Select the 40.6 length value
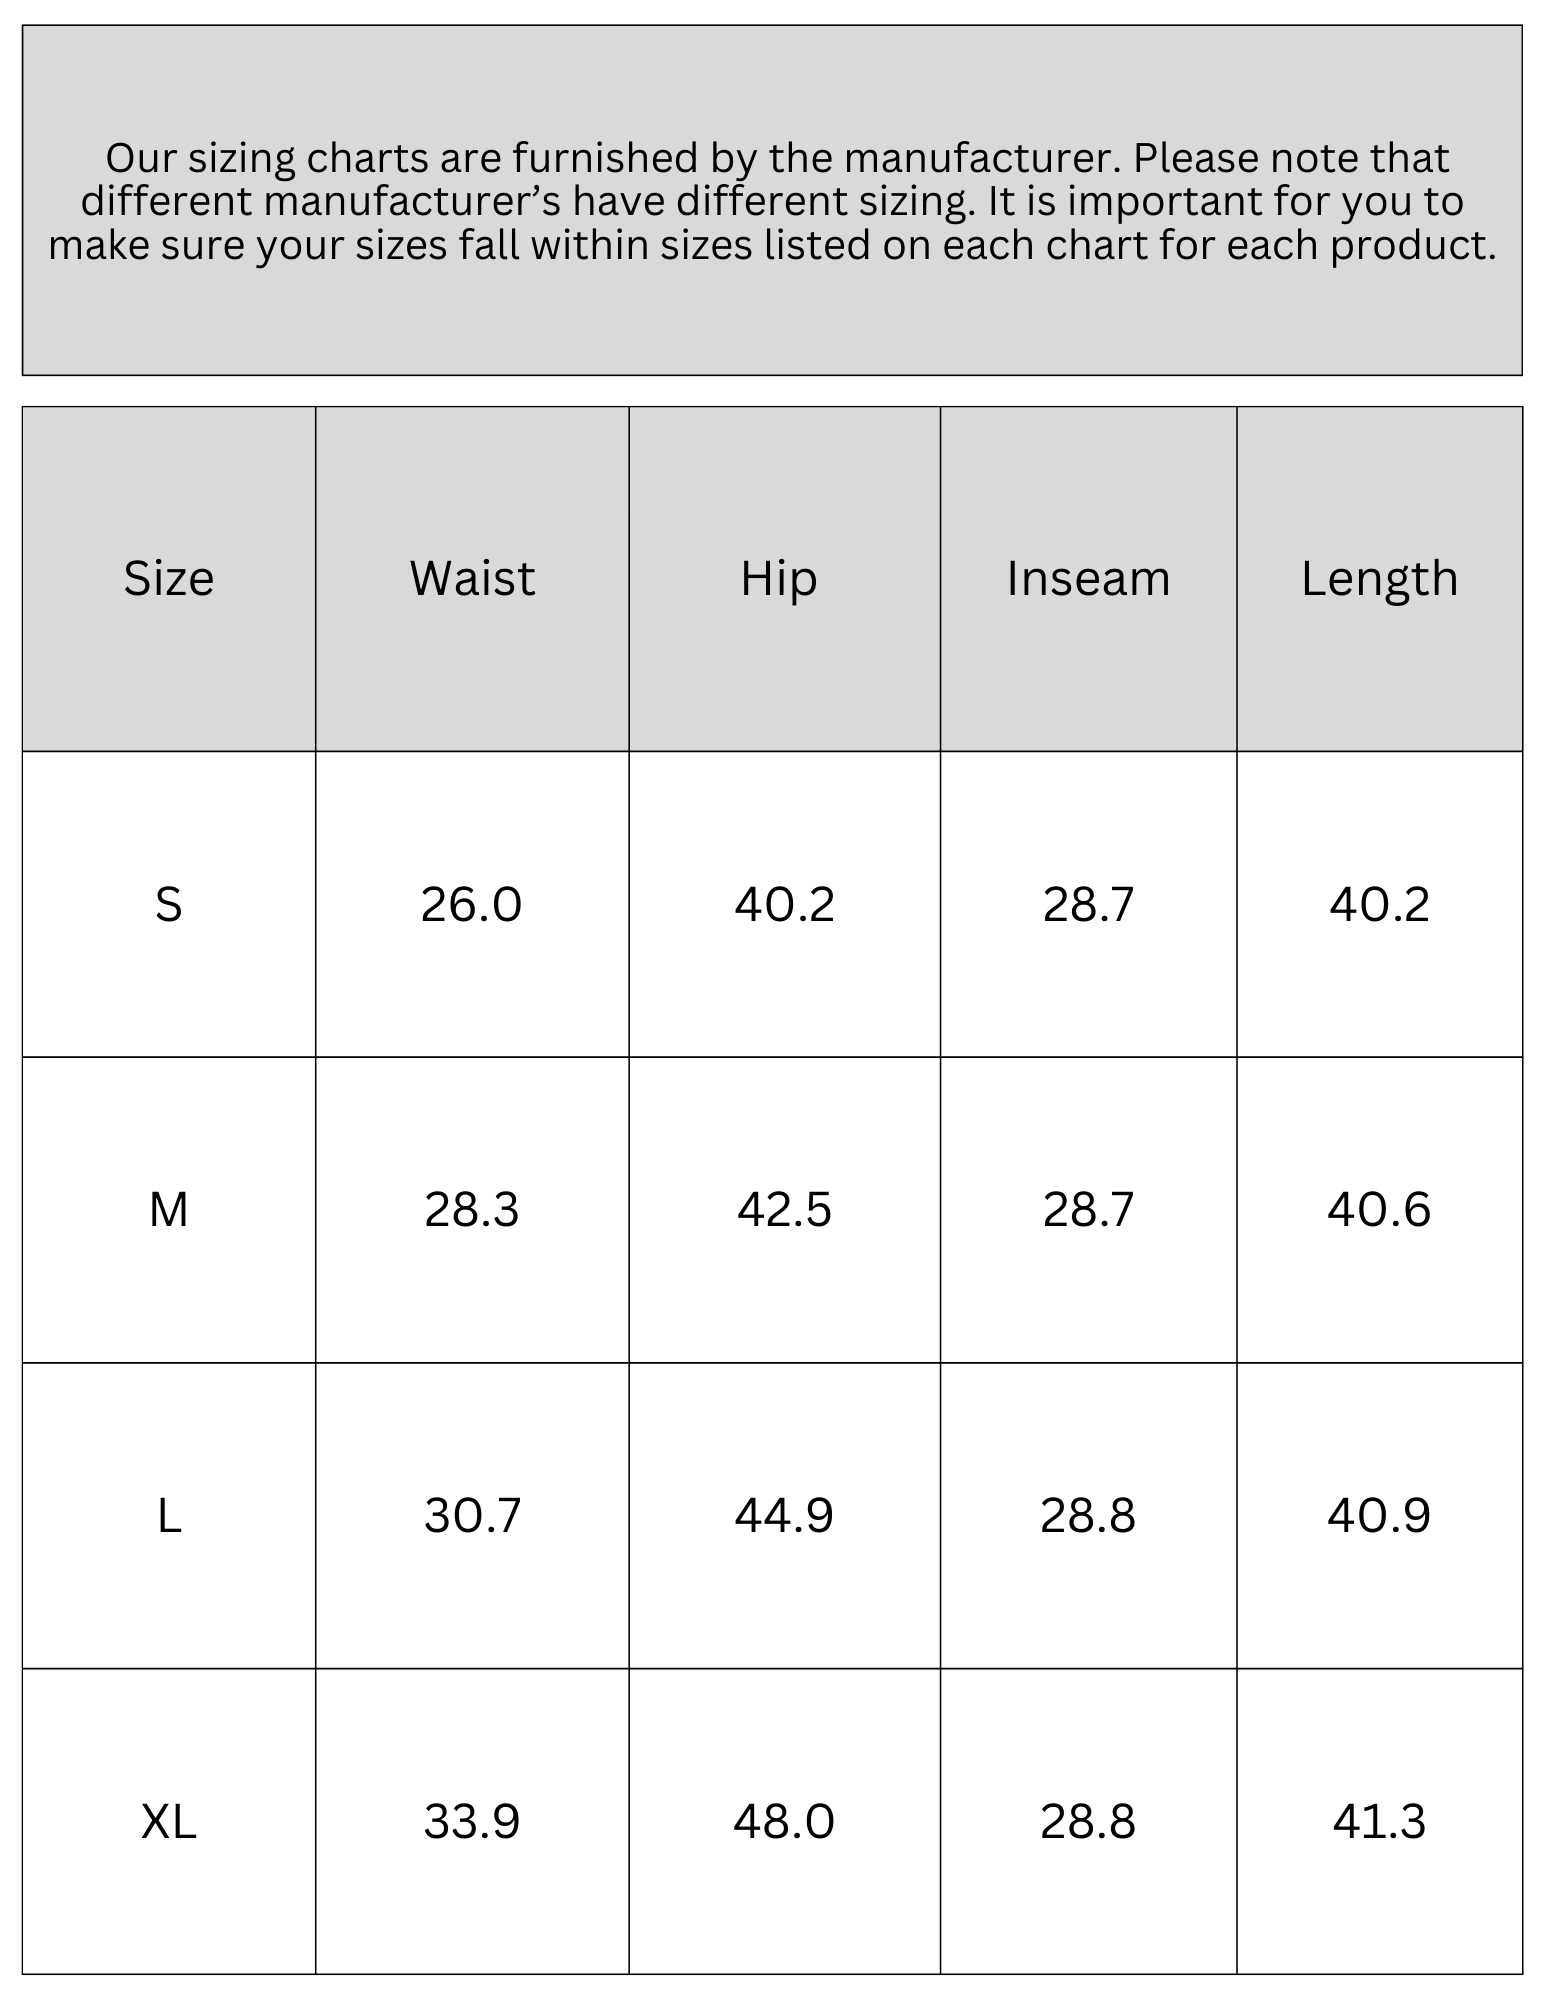The height and width of the screenshot is (2000, 1545). (1379, 1210)
